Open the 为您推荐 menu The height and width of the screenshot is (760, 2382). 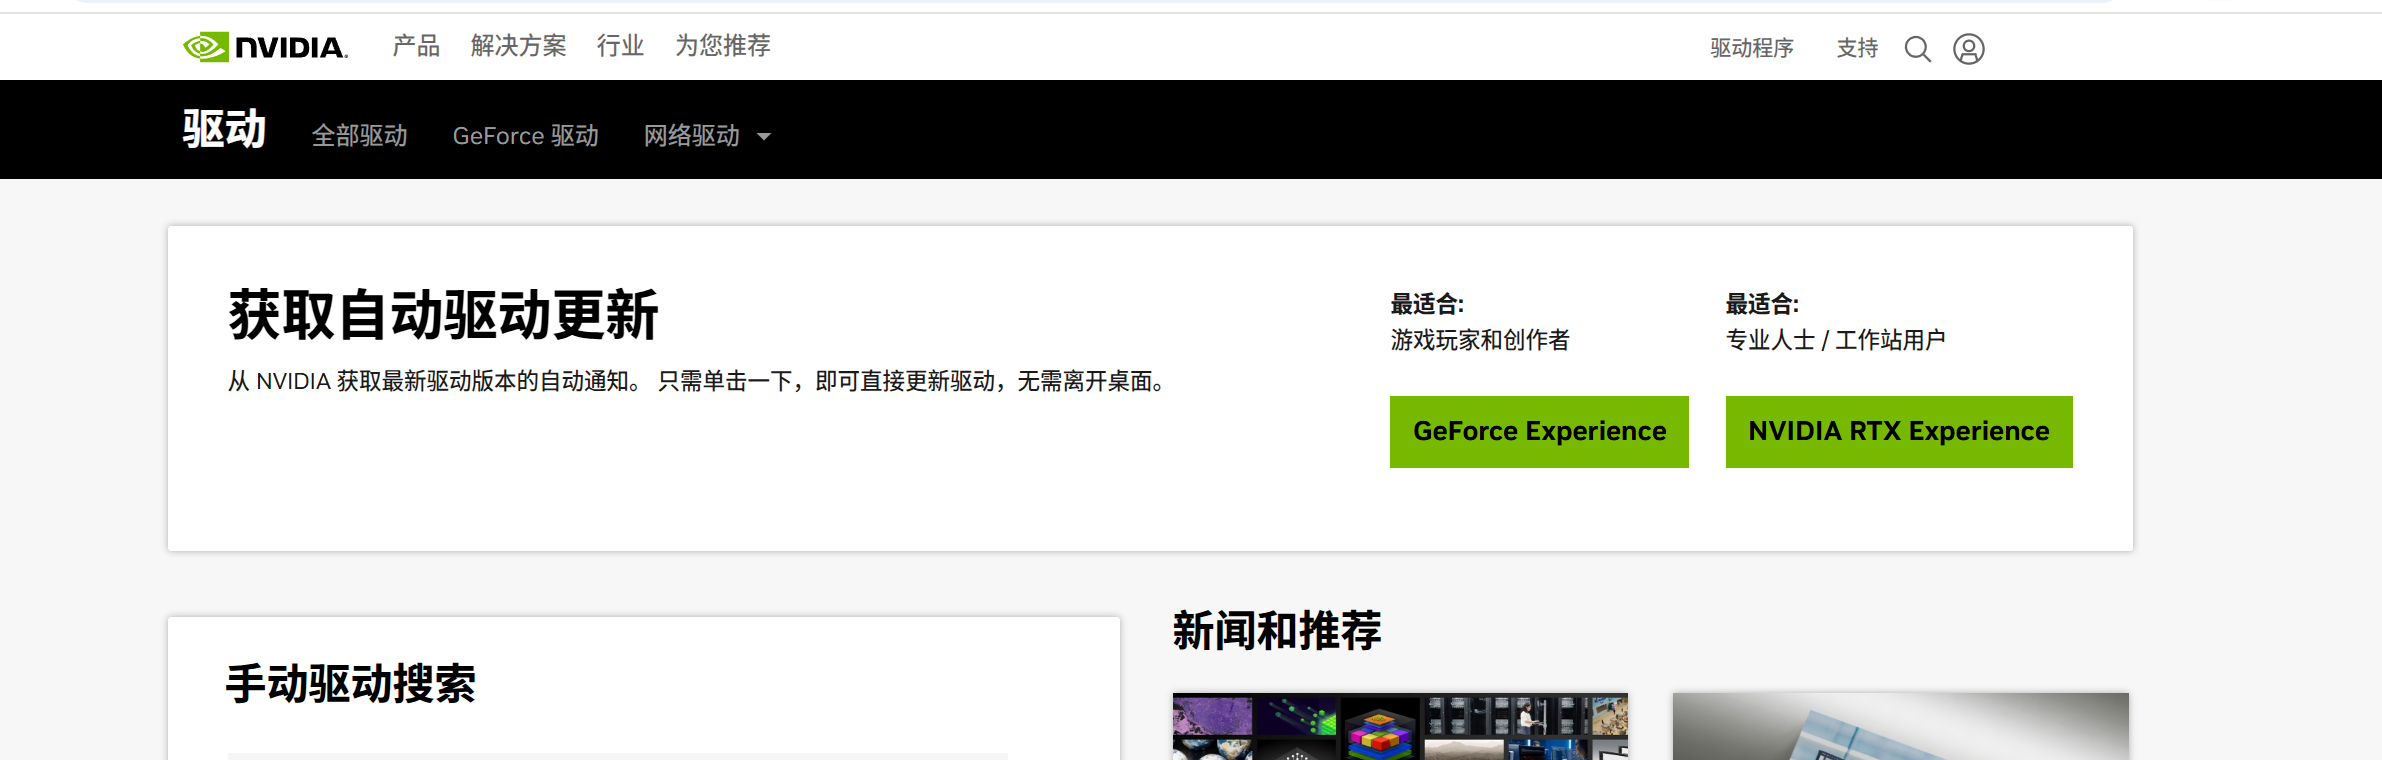722,46
